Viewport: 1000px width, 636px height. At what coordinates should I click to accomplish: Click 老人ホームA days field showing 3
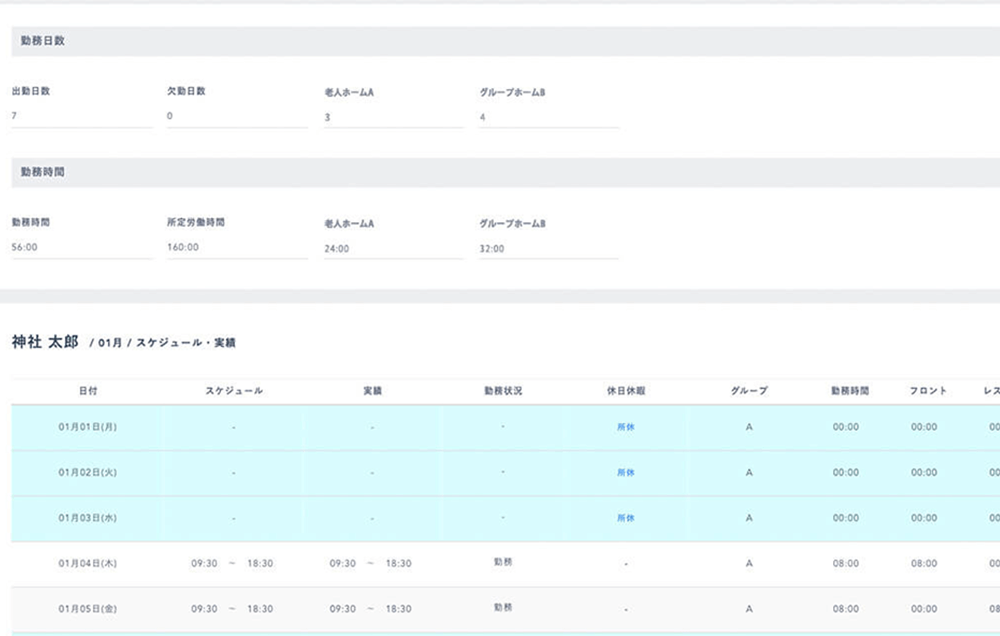click(393, 117)
